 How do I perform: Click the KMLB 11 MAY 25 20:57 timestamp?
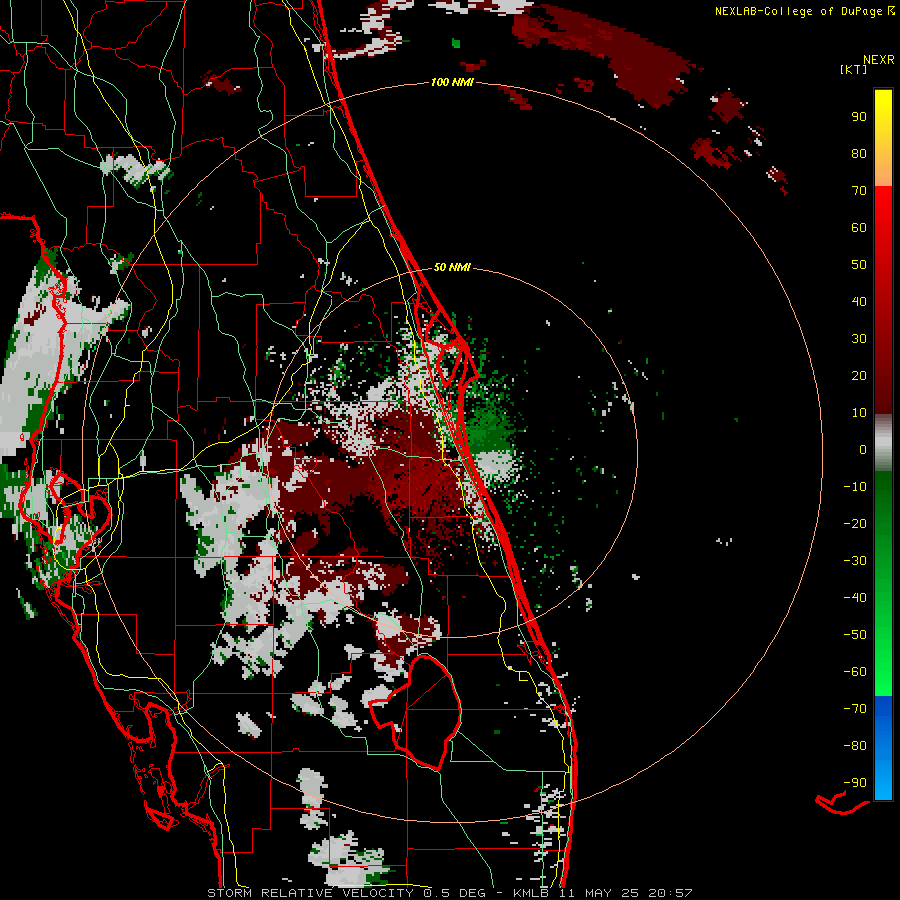point(604,893)
